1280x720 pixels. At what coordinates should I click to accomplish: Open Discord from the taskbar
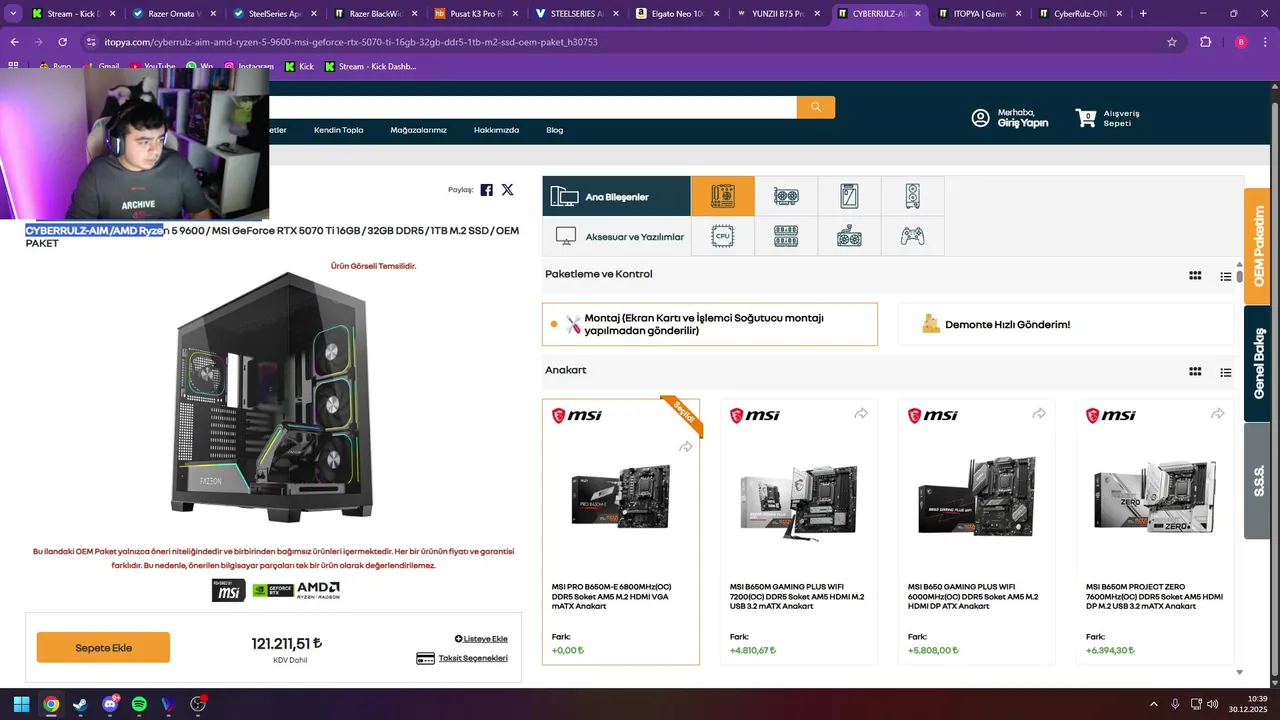pyautogui.click(x=110, y=704)
